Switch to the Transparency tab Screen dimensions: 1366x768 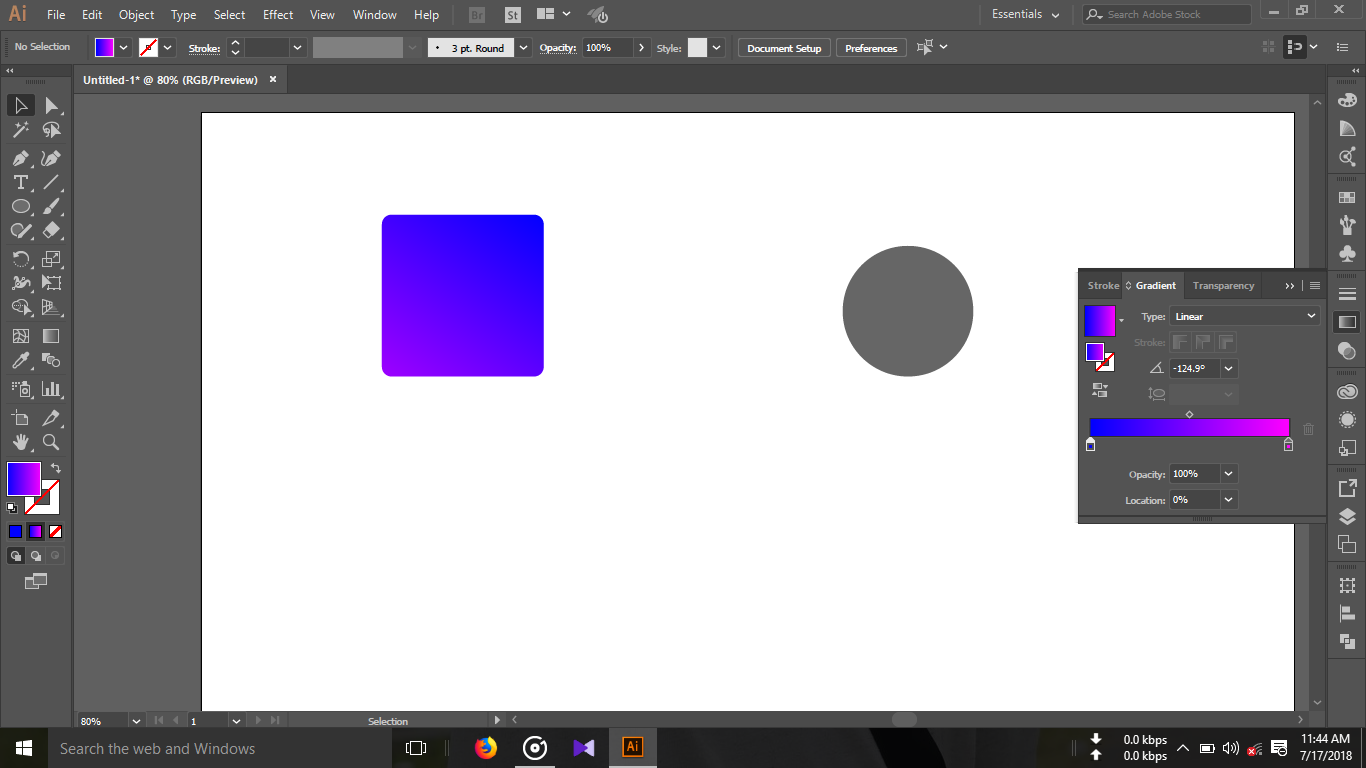tap(1223, 285)
